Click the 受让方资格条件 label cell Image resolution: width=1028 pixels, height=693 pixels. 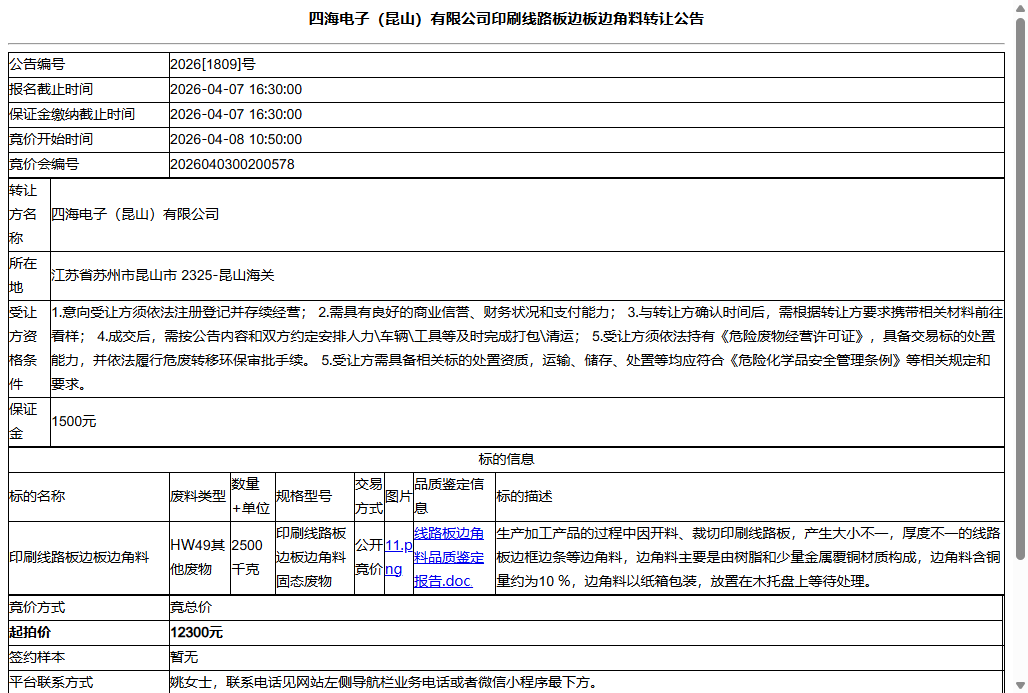(x=30, y=348)
